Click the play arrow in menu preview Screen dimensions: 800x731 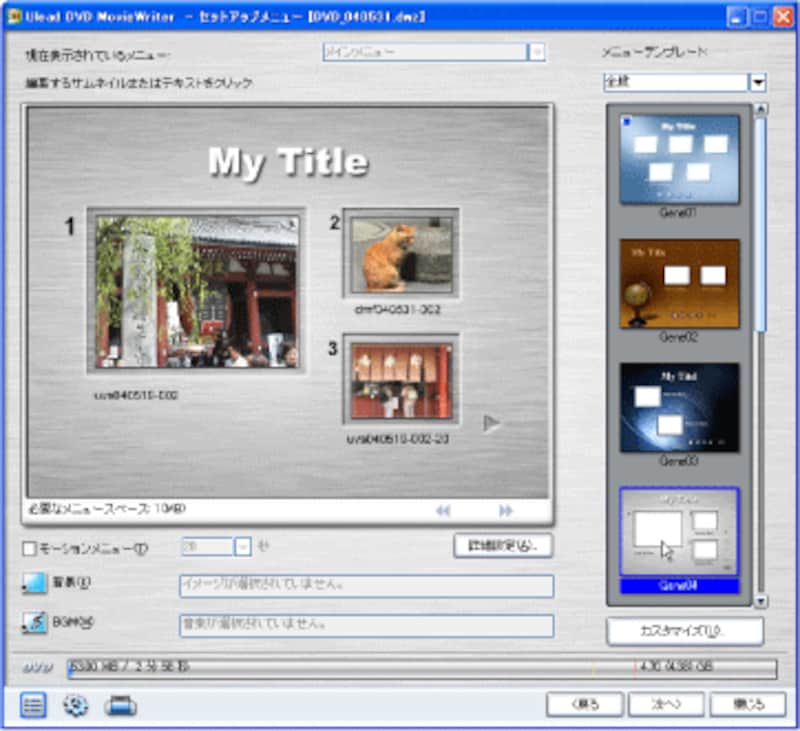(x=491, y=423)
